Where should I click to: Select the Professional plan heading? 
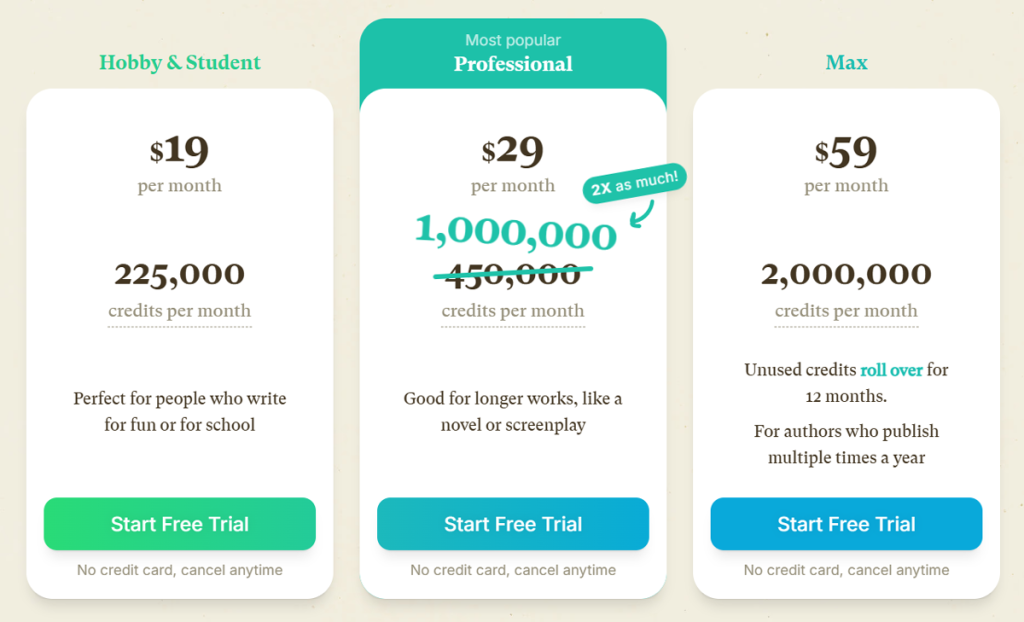[x=513, y=64]
